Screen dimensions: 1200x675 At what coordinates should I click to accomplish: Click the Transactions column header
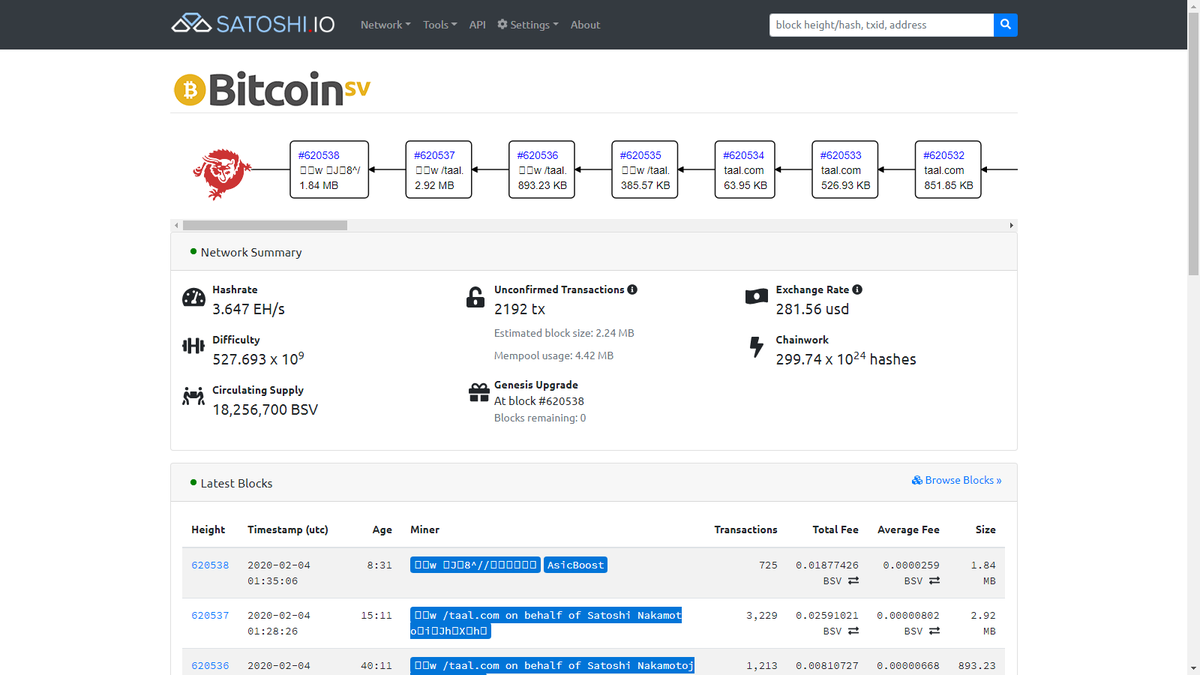(745, 529)
